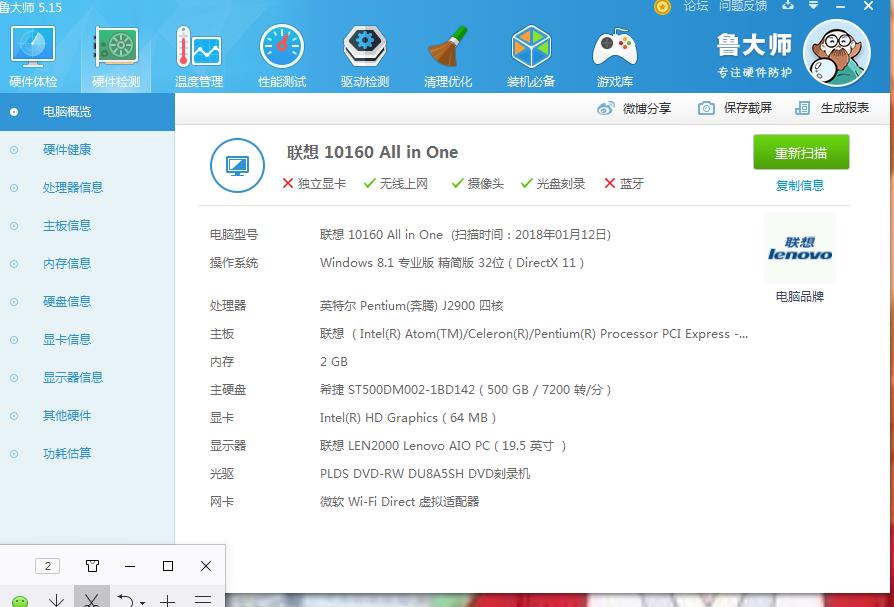Click the 摄像头 status indicator
The height and width of the screenshot is (607, 894).
coord(478,184)
